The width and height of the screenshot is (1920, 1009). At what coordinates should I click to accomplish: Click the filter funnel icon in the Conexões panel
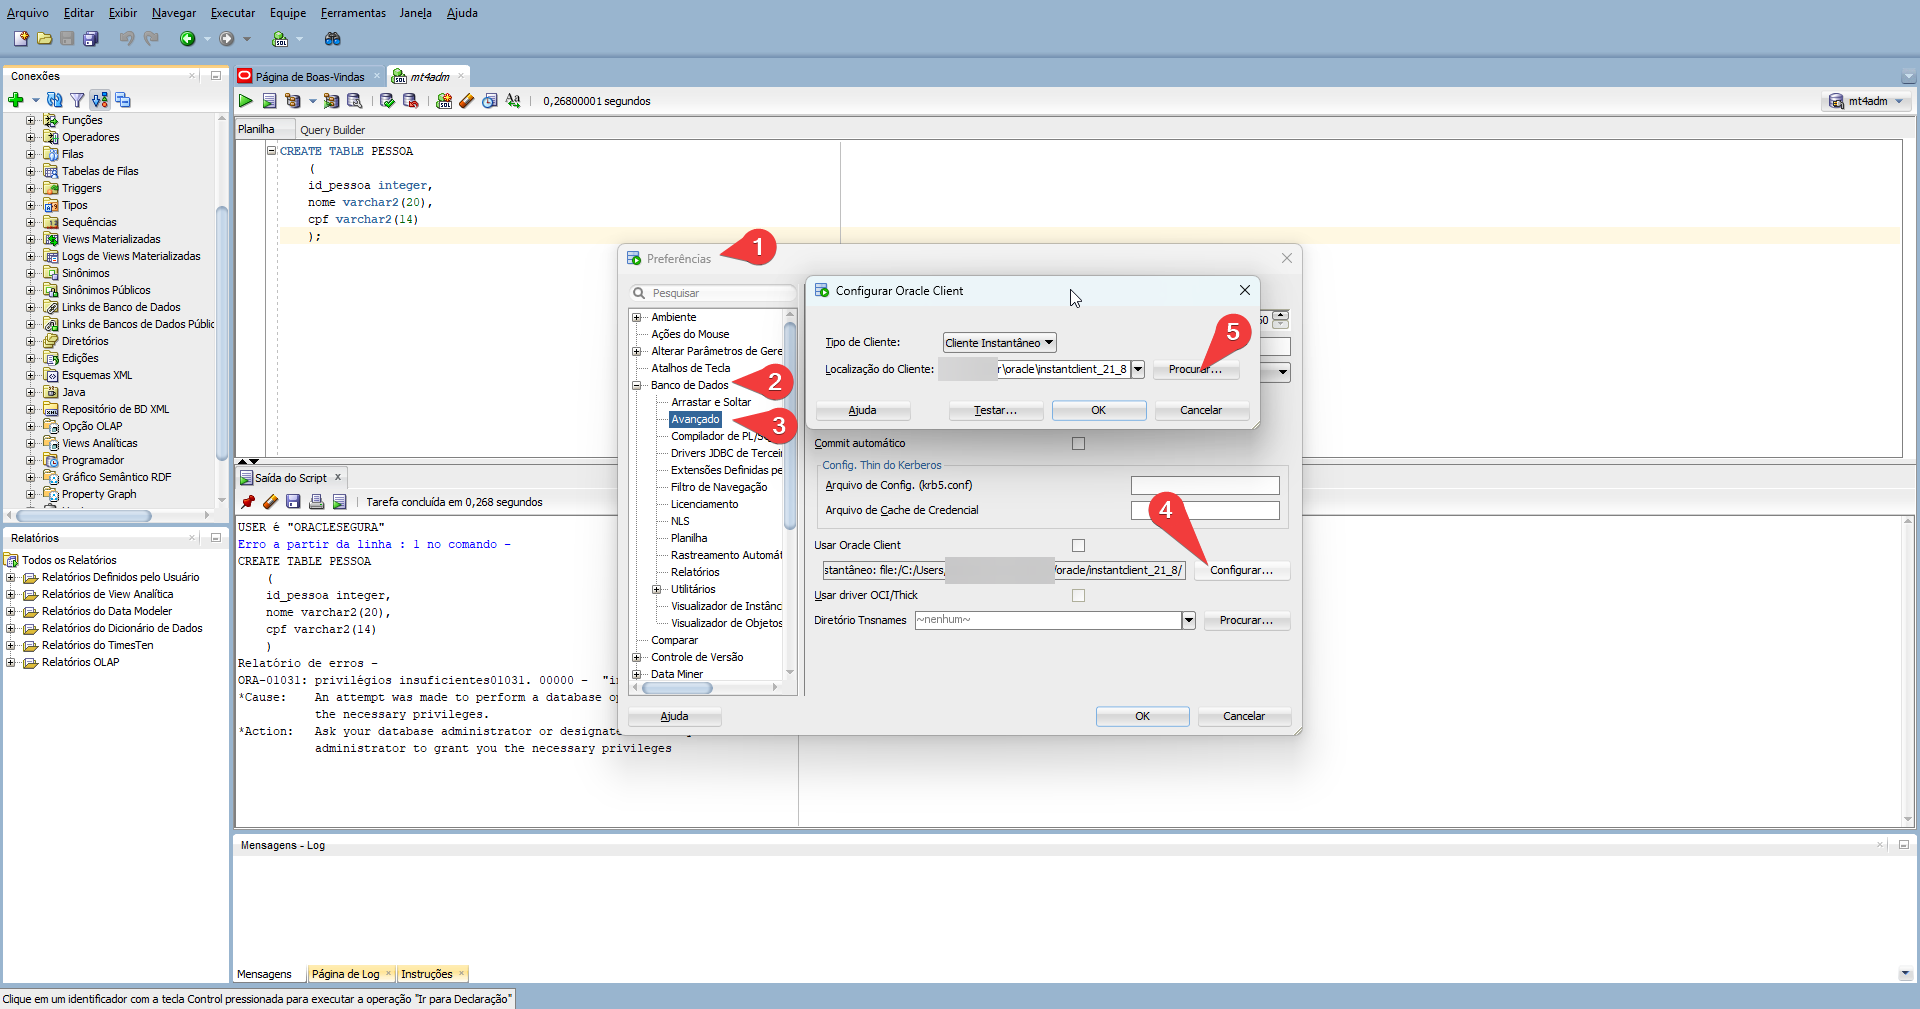click(x=77, y=100)
